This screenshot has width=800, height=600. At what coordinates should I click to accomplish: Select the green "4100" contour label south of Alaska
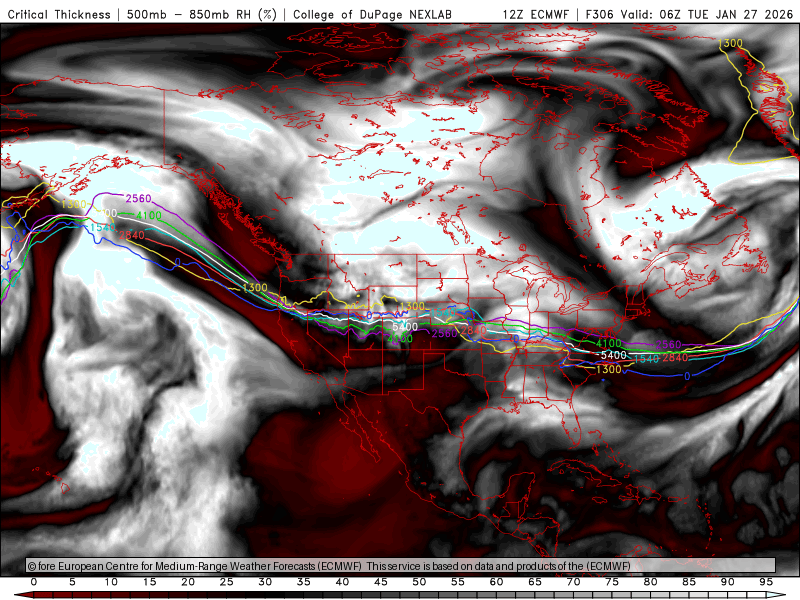coord(148,216)
